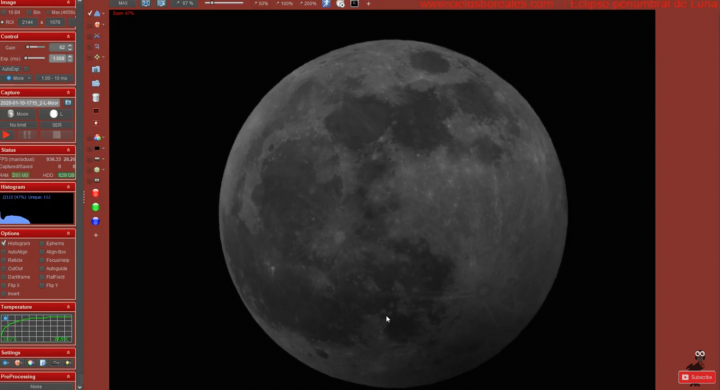This screenshot has height=390, width=720.
Task: Click the zoom slider in the top toolbar
Action: (224, 3)
